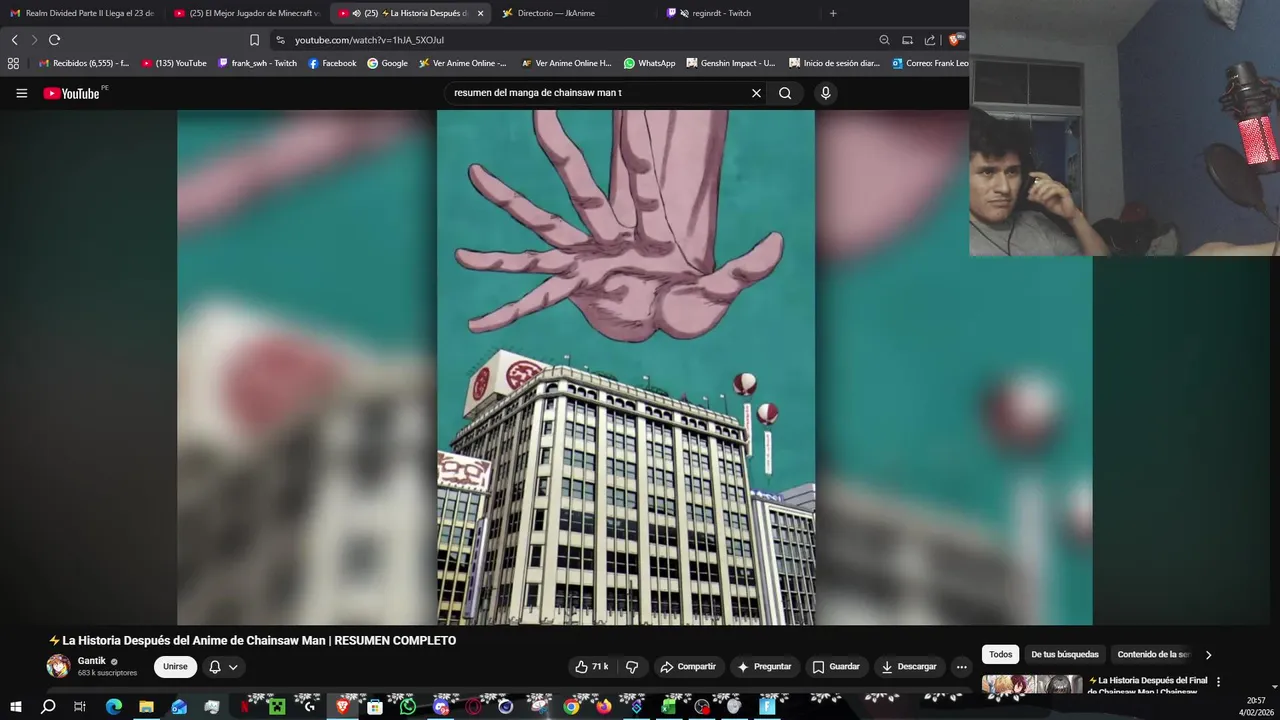The image size is (1280, 720).
Task: Click browser share icon in address bar
Action: click(x=930, y=40)
